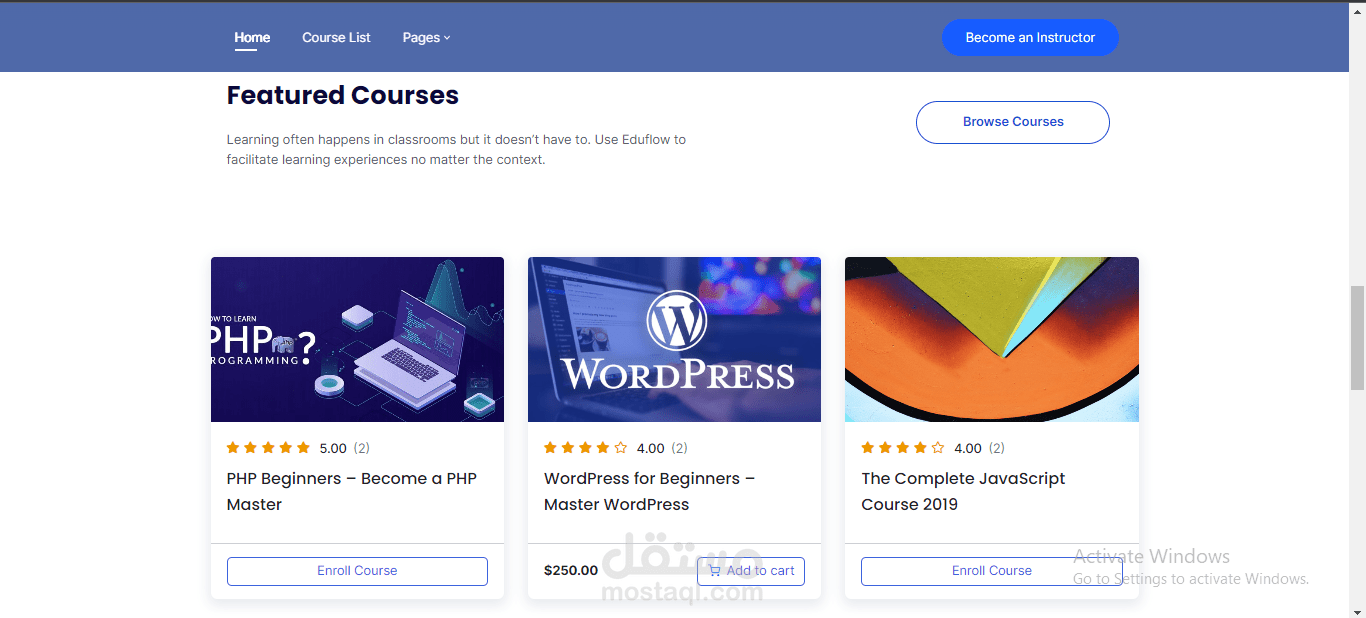Open the colorful JavaScript course thumbnail

coord(992,339)
